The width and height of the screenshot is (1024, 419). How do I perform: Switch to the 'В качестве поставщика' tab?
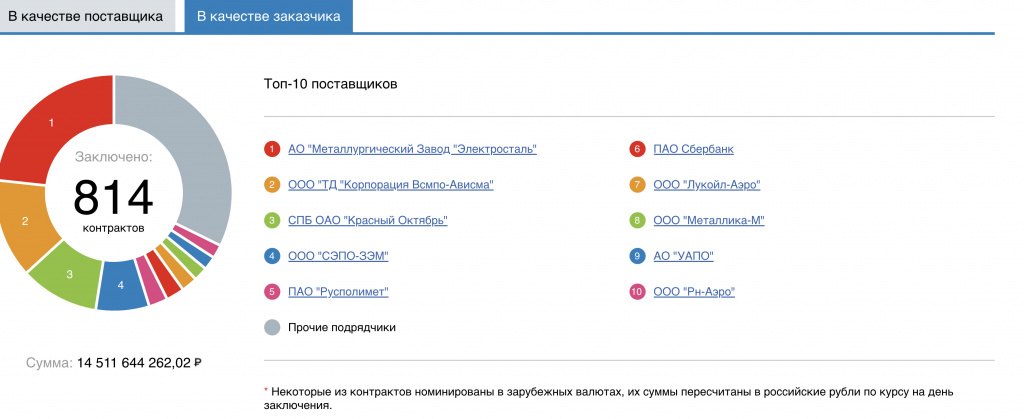(86, 16)
